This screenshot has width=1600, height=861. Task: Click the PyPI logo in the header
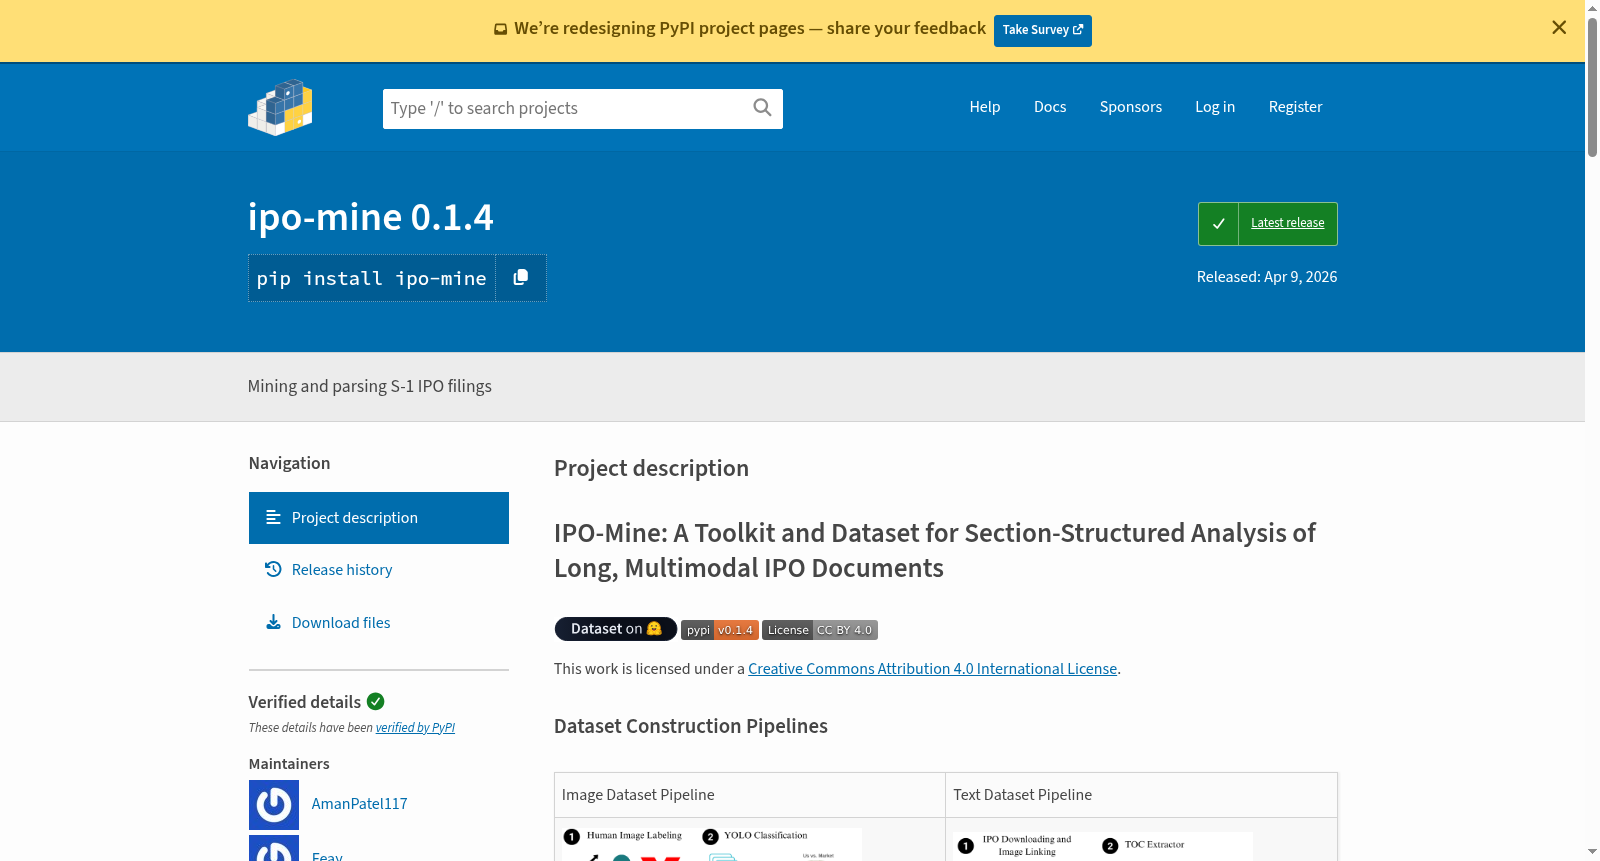(280, 107)
